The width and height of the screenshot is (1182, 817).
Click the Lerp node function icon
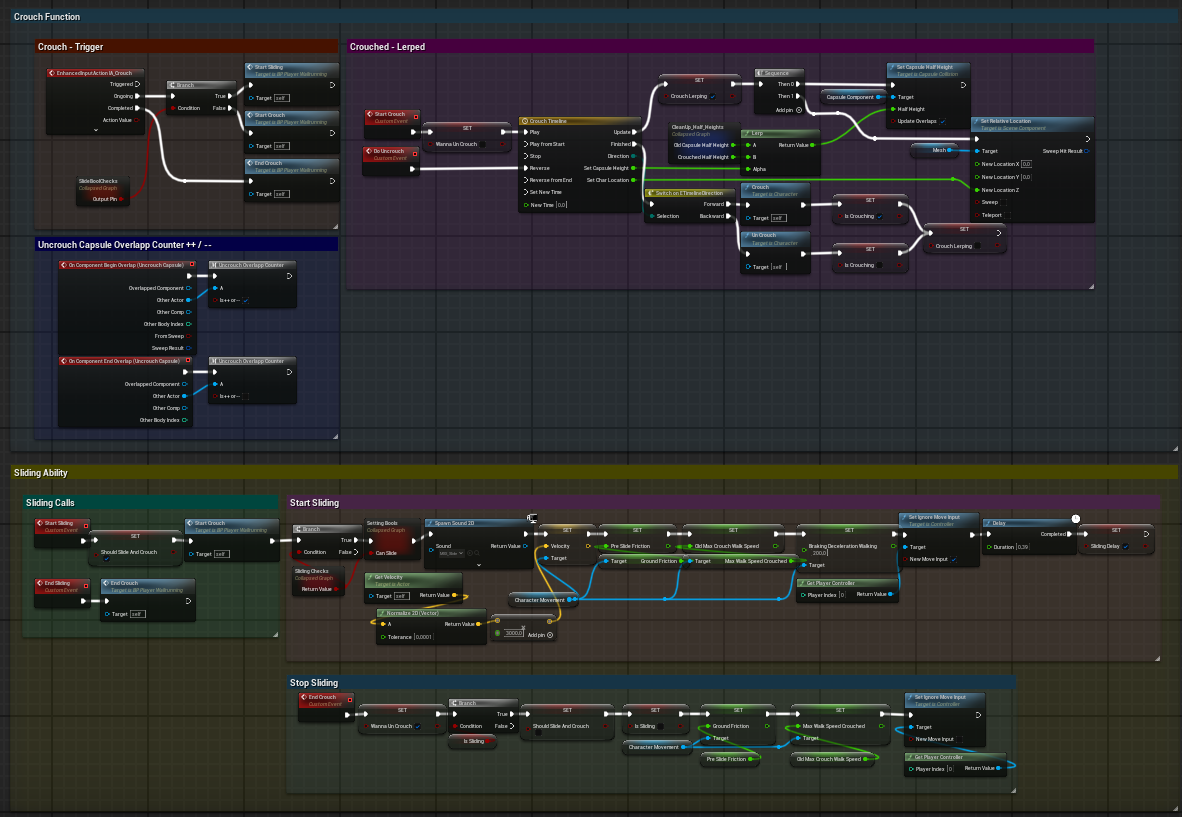(x=746, y=133)
